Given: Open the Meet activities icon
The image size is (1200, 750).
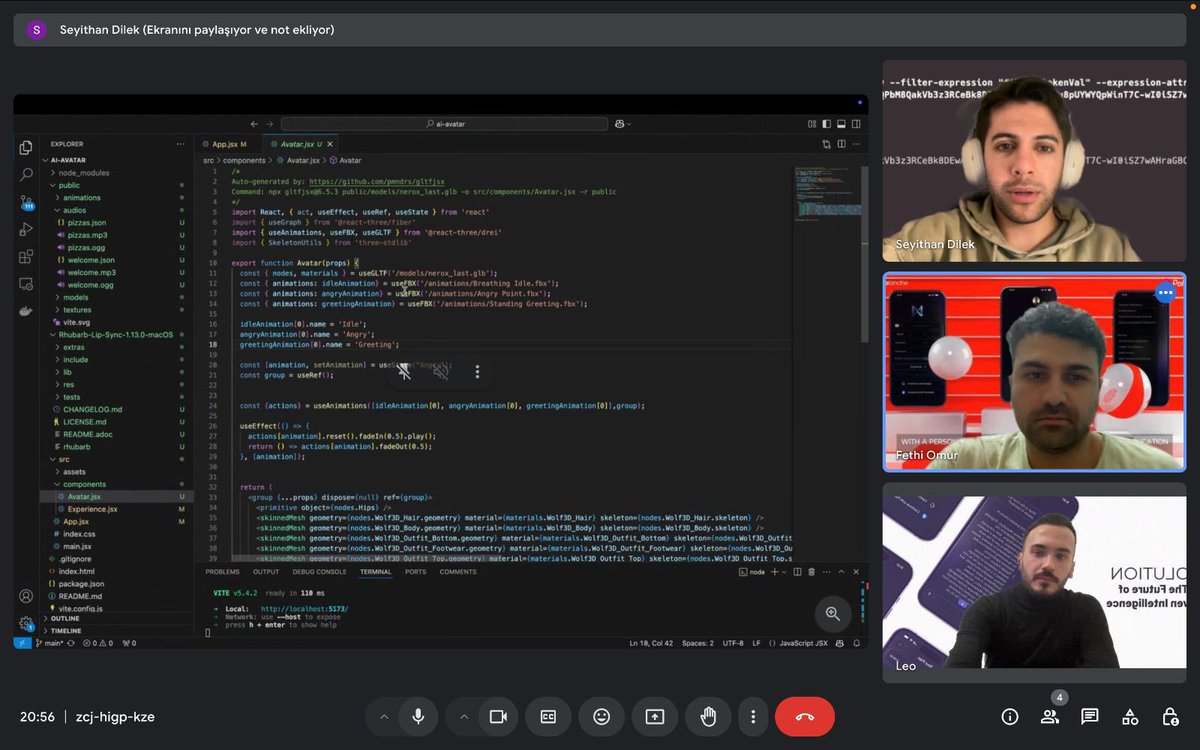Looking at the screenshot, I should [x=1130, y=716].
